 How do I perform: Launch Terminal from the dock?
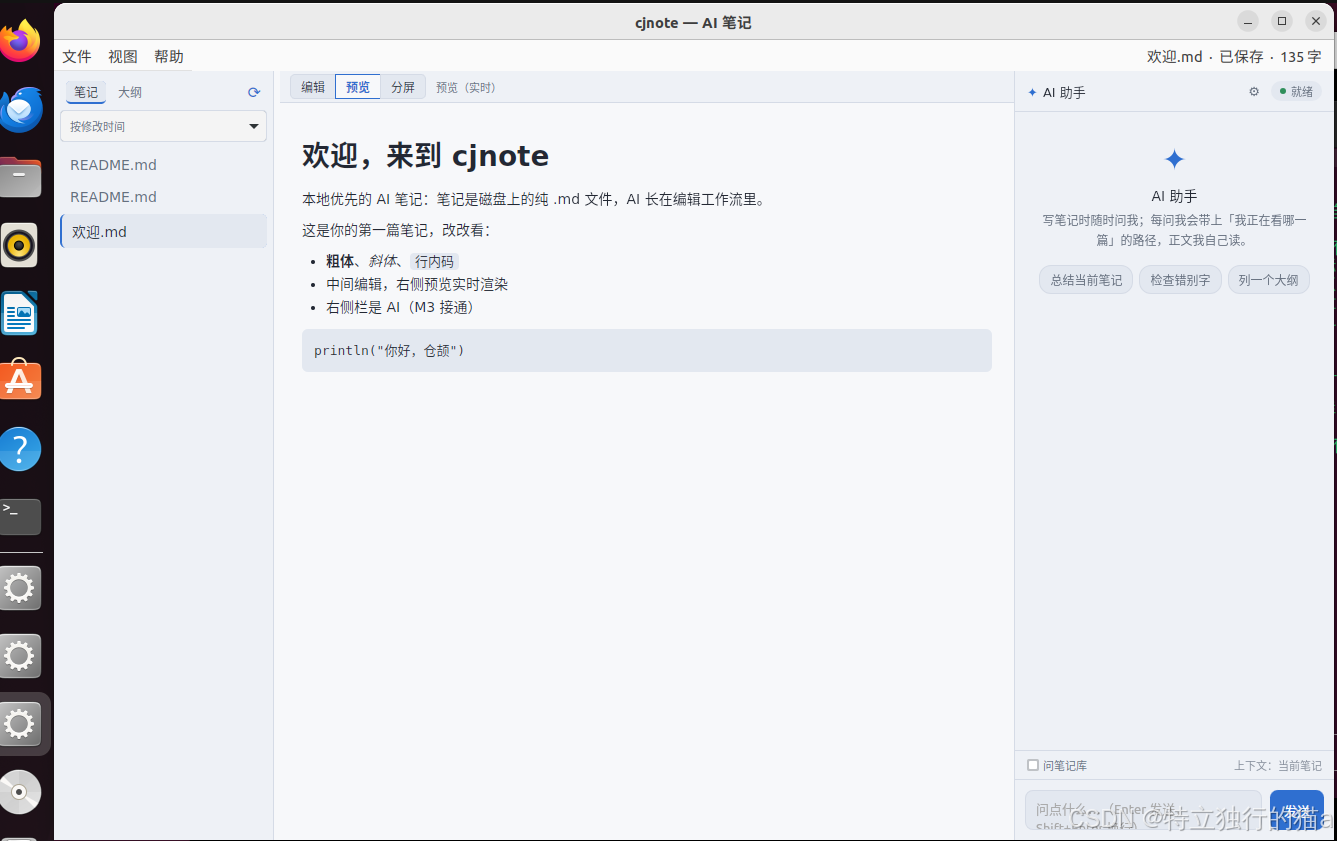20,516
